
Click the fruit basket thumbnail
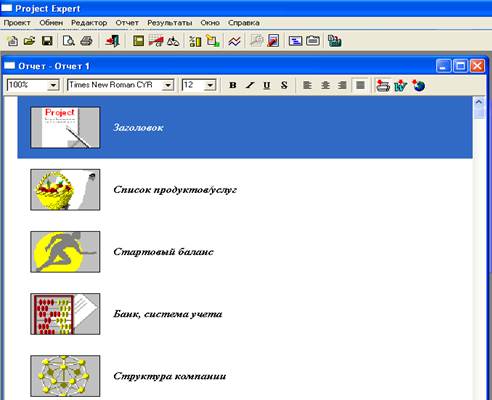(65, 190)
